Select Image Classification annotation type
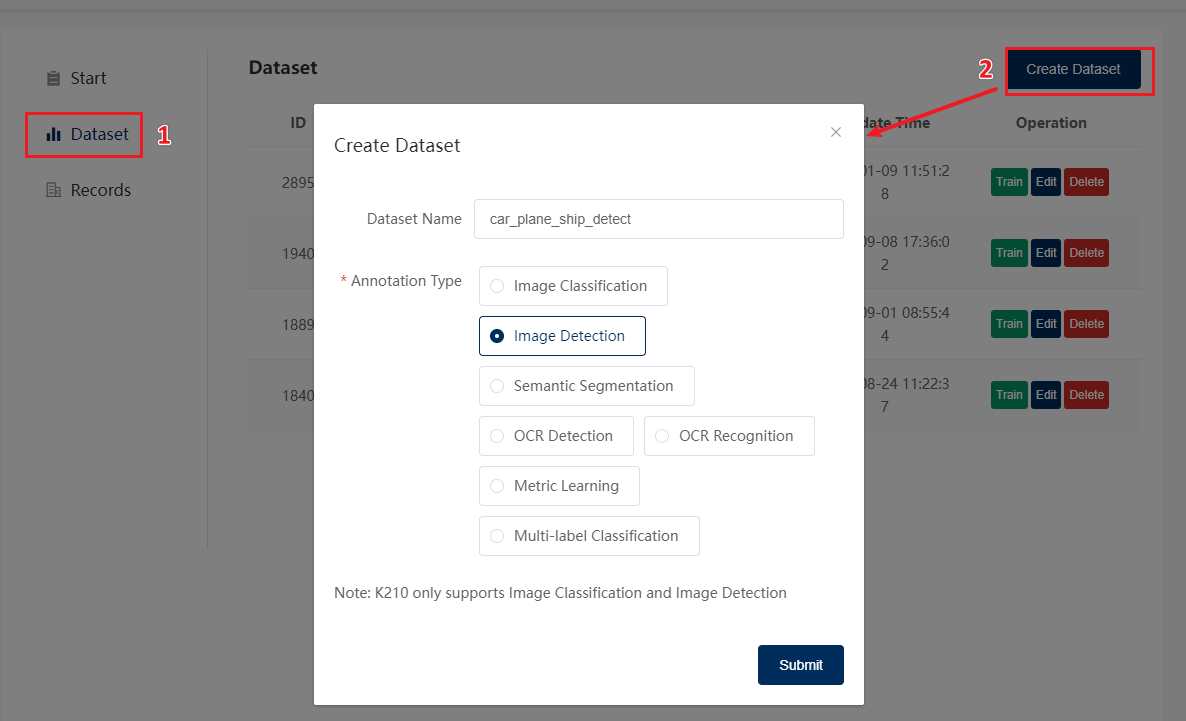The height and width of the screenshot is (721, 1186). click(x=573, y=286)
